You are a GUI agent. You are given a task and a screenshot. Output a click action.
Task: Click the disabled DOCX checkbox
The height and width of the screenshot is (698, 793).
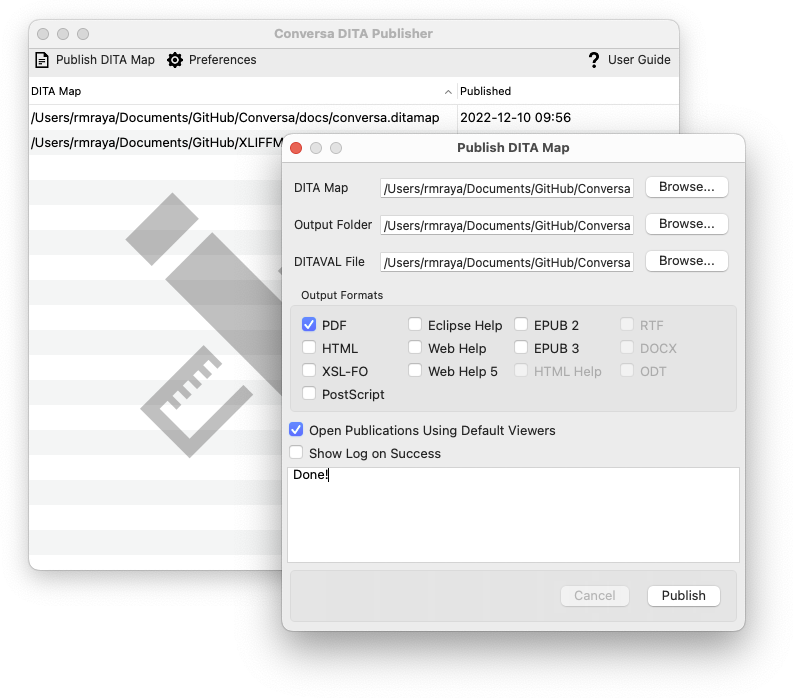click(627, 347)
